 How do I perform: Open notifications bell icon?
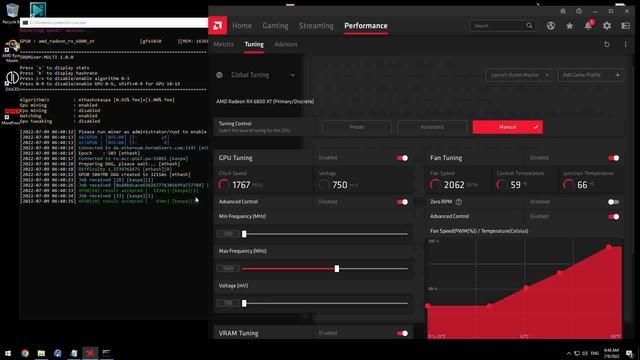click(x=588, y=26)
